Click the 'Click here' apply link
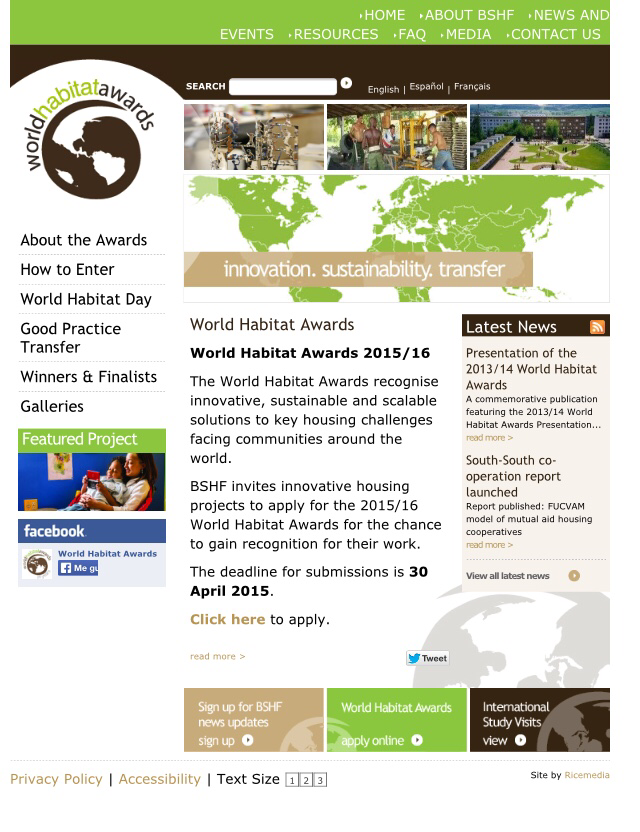The image size is (640, 832). [x=227, y=619]
